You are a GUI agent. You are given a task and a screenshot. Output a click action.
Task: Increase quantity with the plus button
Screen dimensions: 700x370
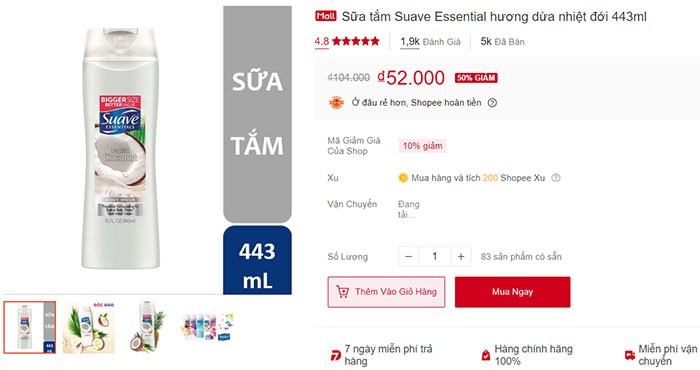[x=461, y=257]
